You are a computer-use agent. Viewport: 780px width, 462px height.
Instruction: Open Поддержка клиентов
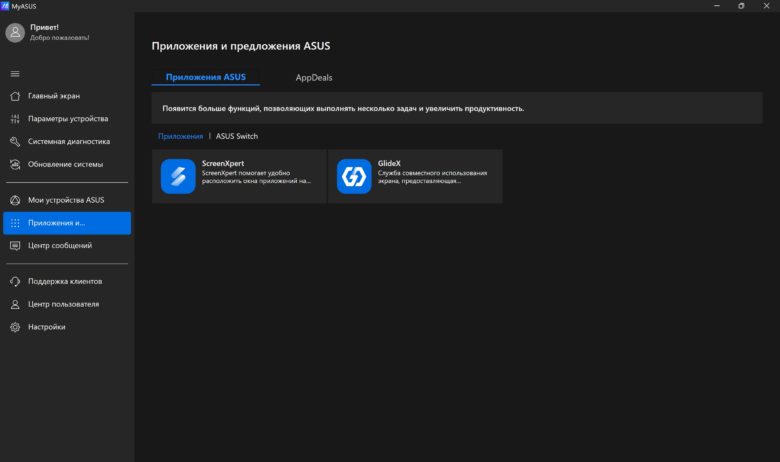point(67,281)
